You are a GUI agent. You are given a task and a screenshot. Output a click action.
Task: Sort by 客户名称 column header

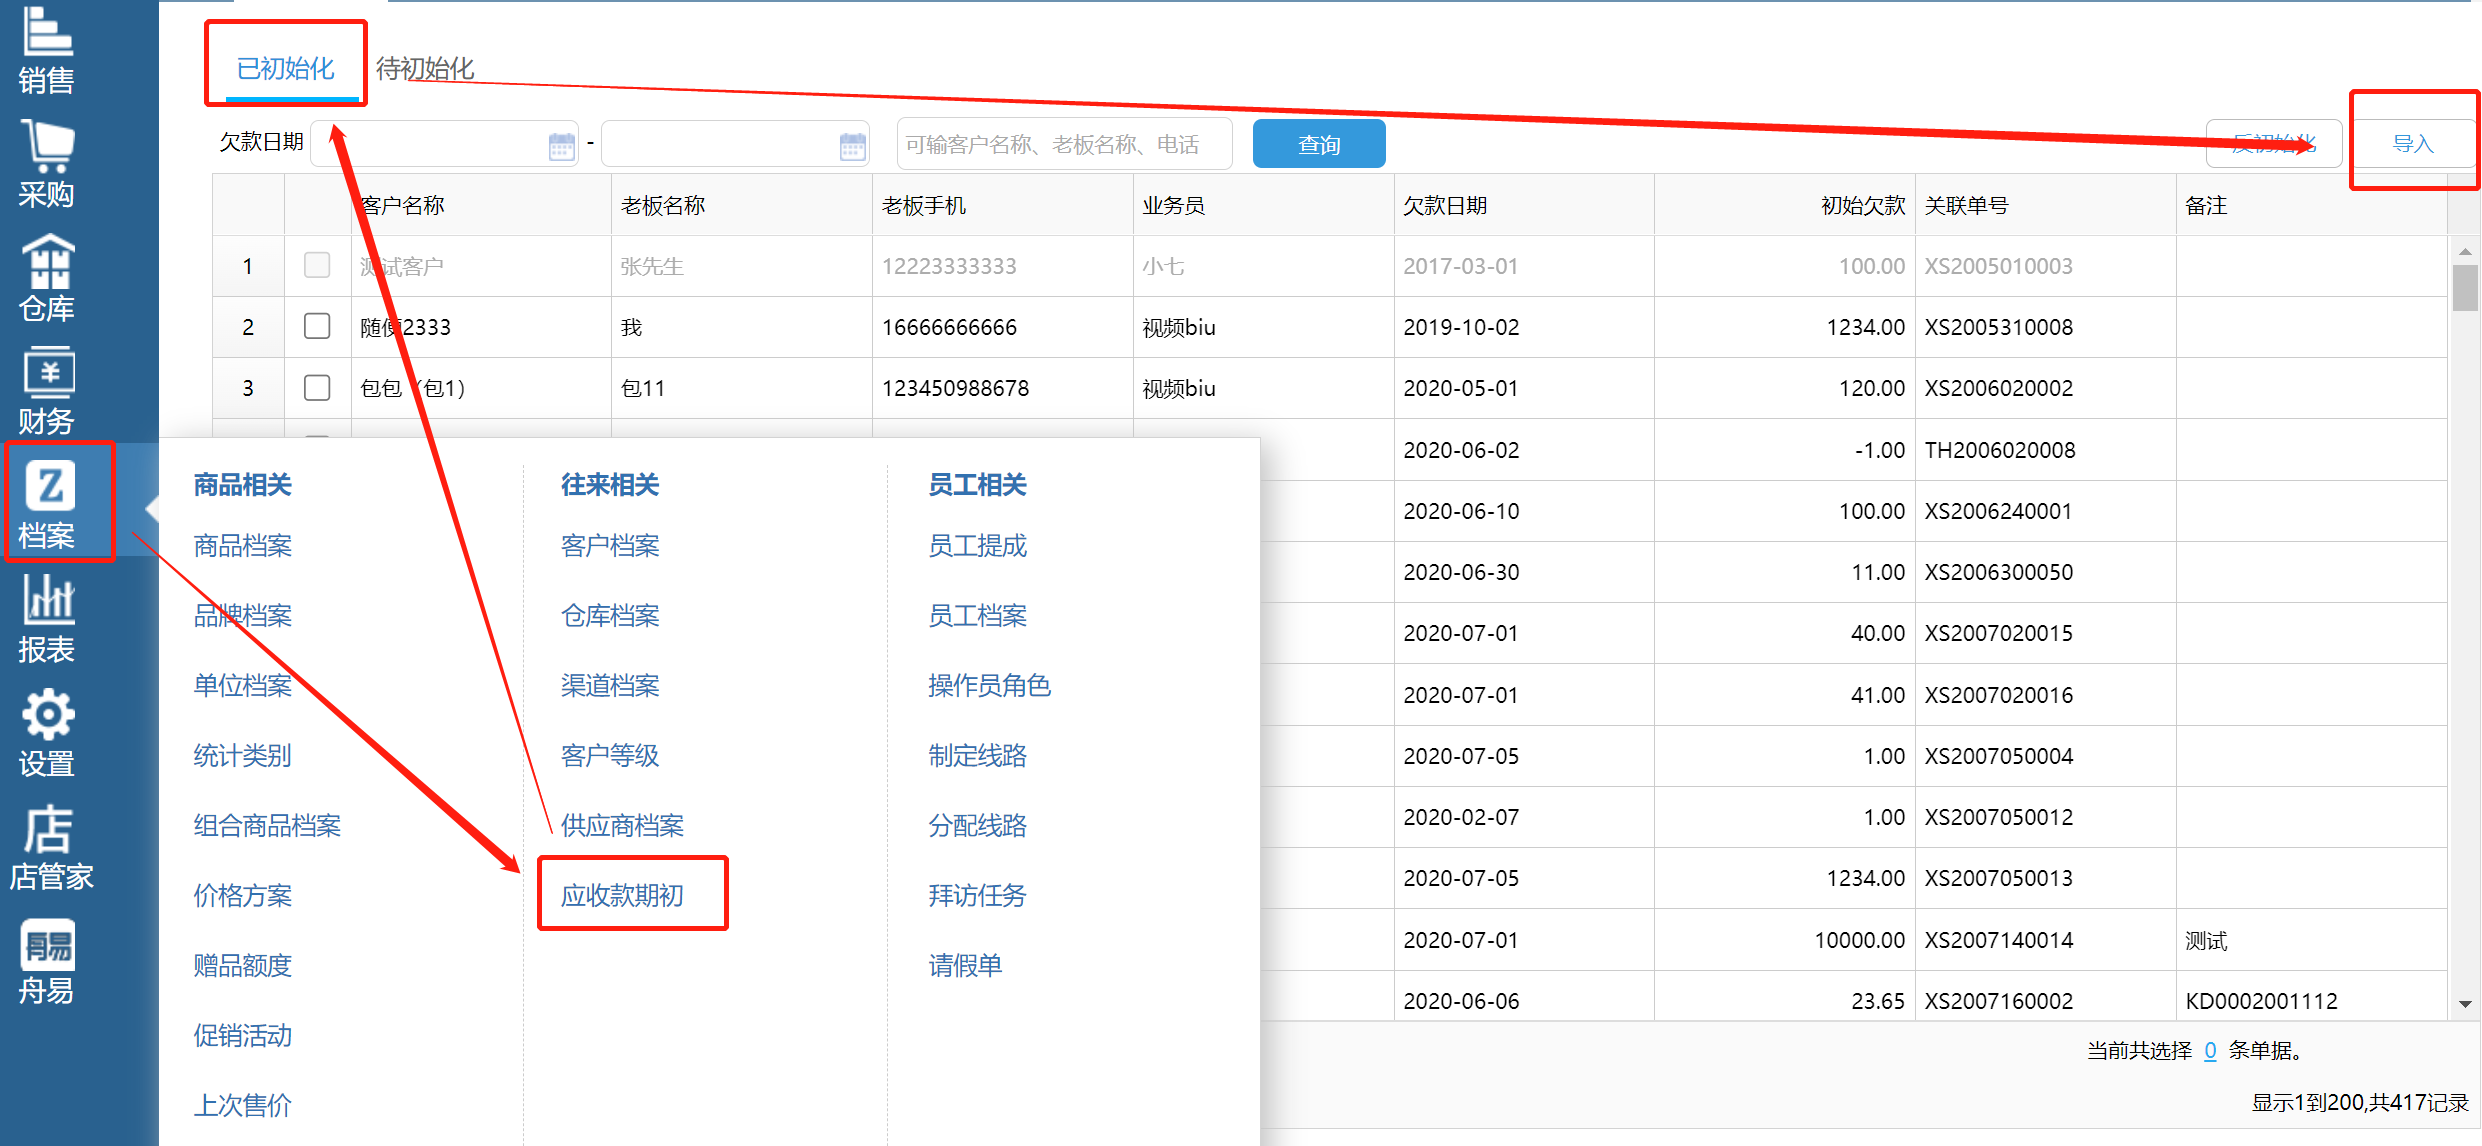click(481, 205)
